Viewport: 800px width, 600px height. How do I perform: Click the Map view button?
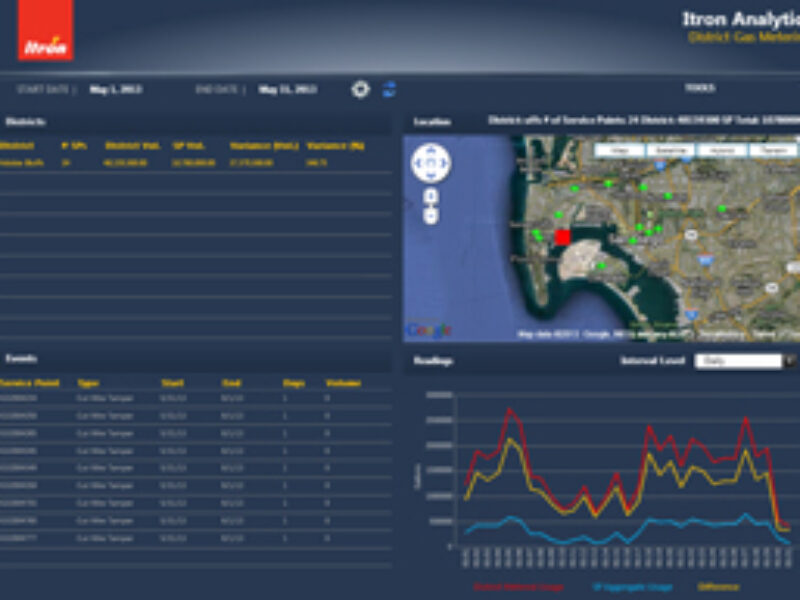tap(618, 147)
